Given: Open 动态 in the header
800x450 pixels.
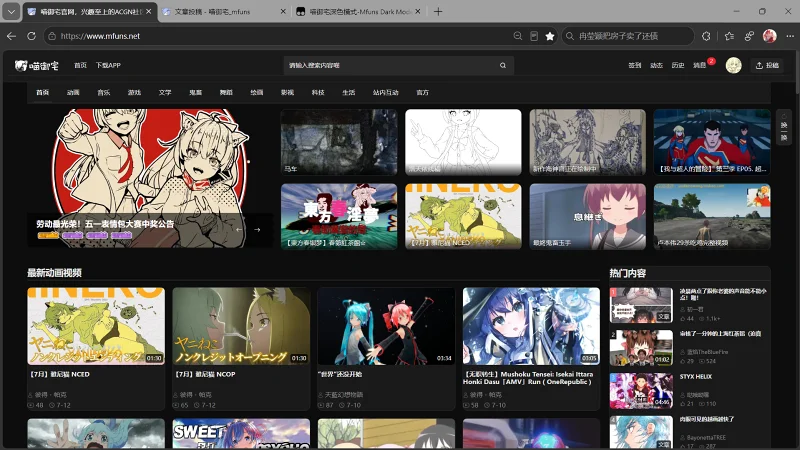Looking at the screenshot, I should pos(656,65).
